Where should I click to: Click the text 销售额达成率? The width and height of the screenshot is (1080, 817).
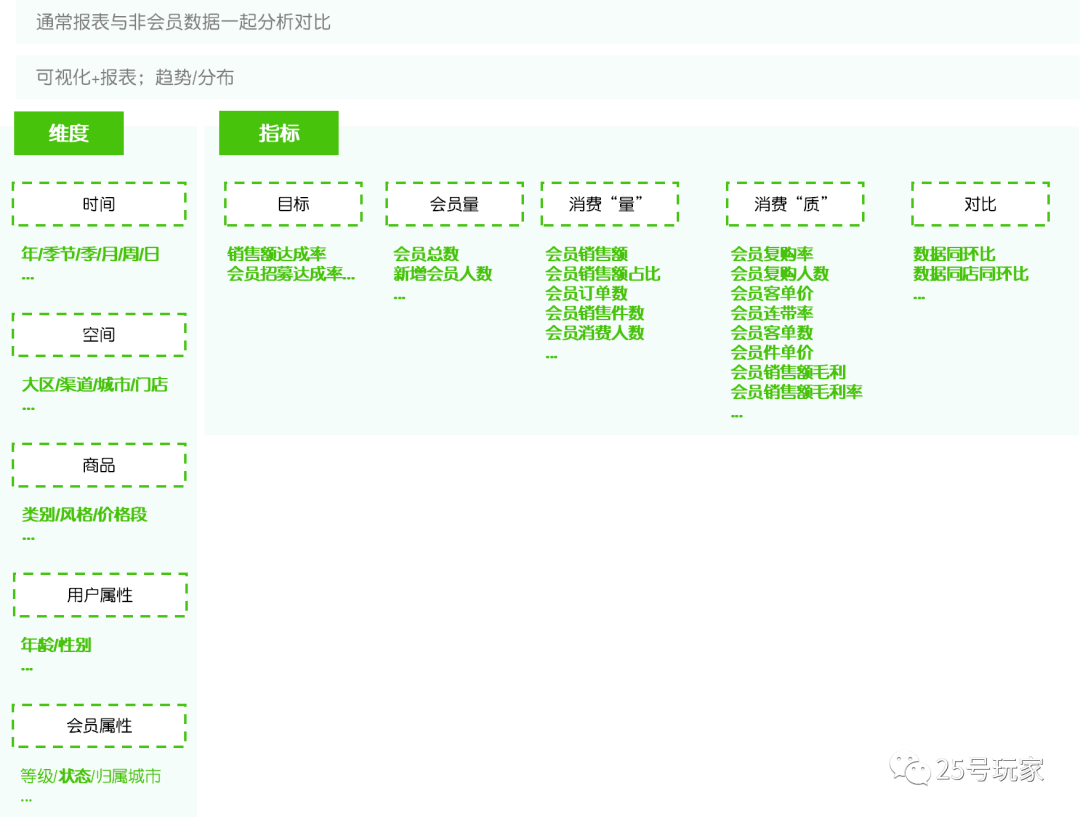tap(277, 254)
